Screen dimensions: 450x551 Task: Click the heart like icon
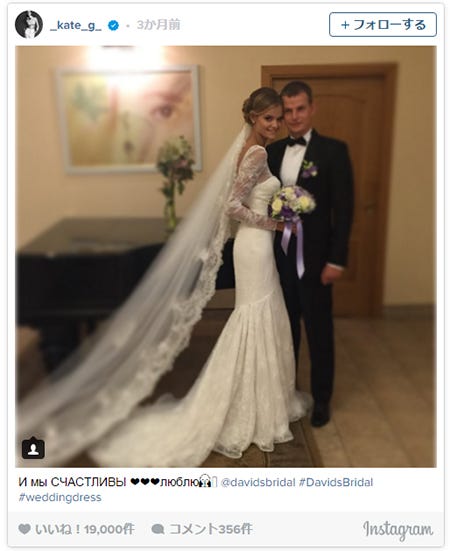24,529
